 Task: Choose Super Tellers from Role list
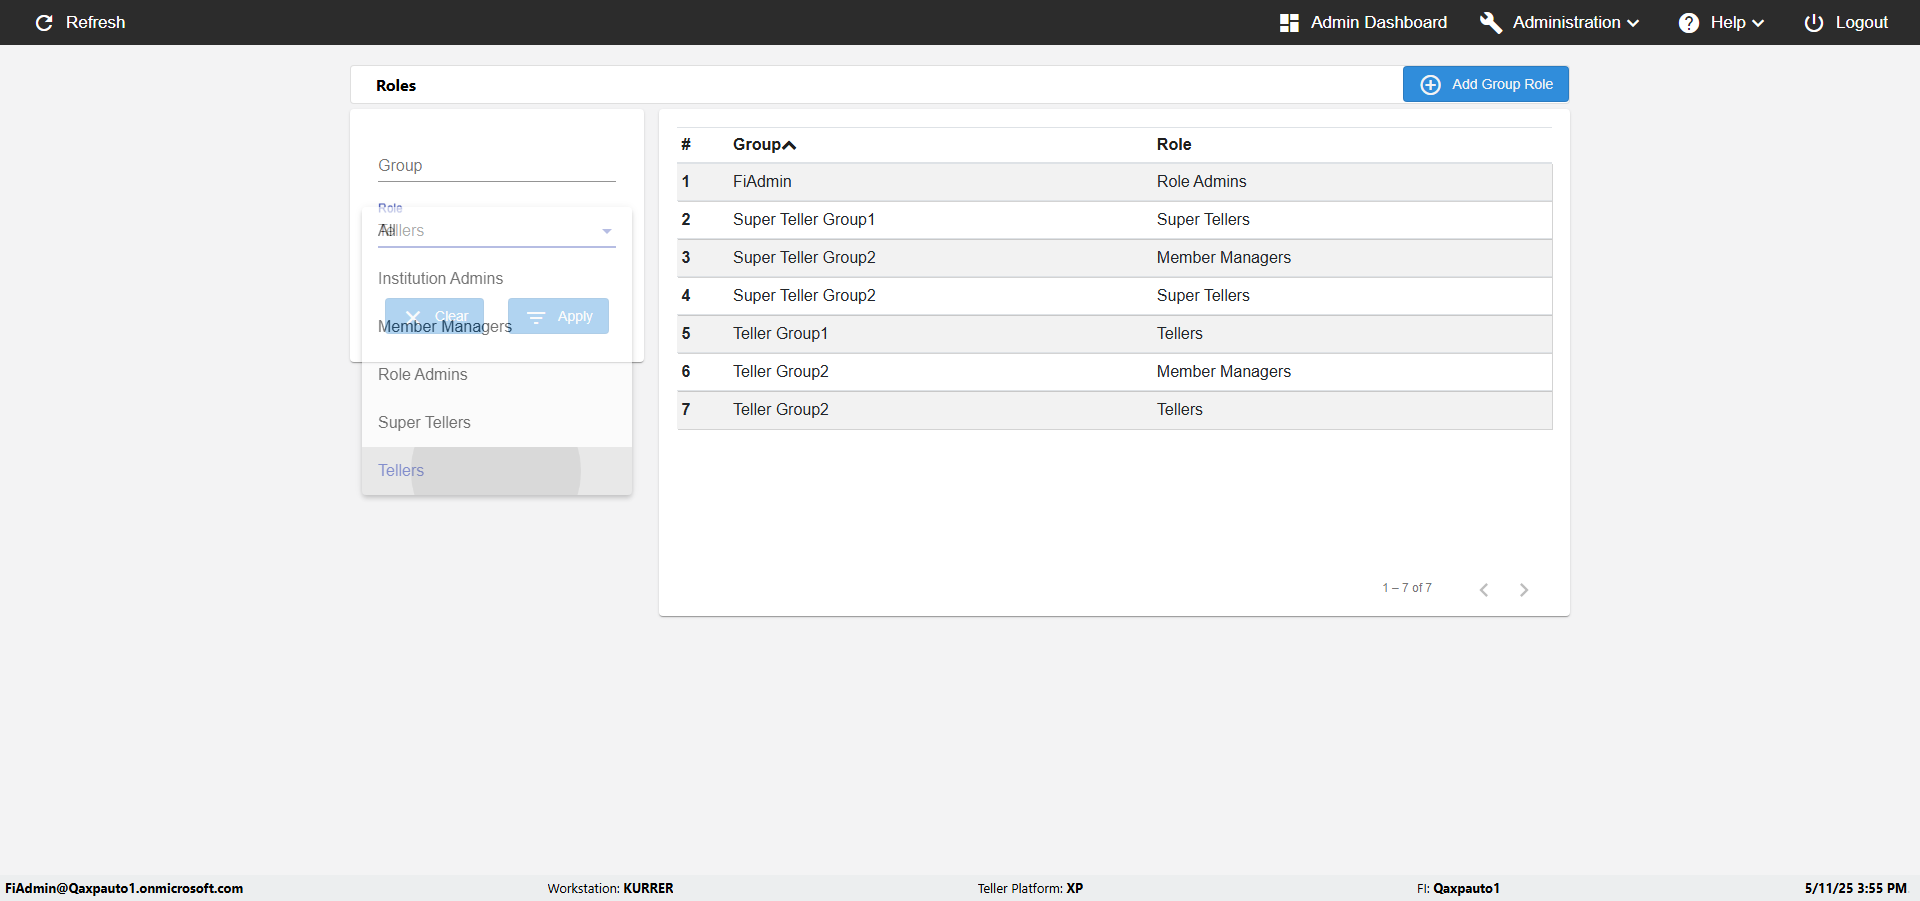tap(497, 422)
